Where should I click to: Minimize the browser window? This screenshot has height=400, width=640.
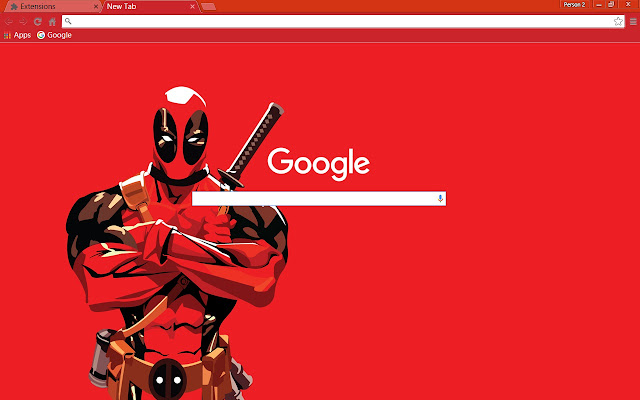pyautogui.click(x=598, y=4)
